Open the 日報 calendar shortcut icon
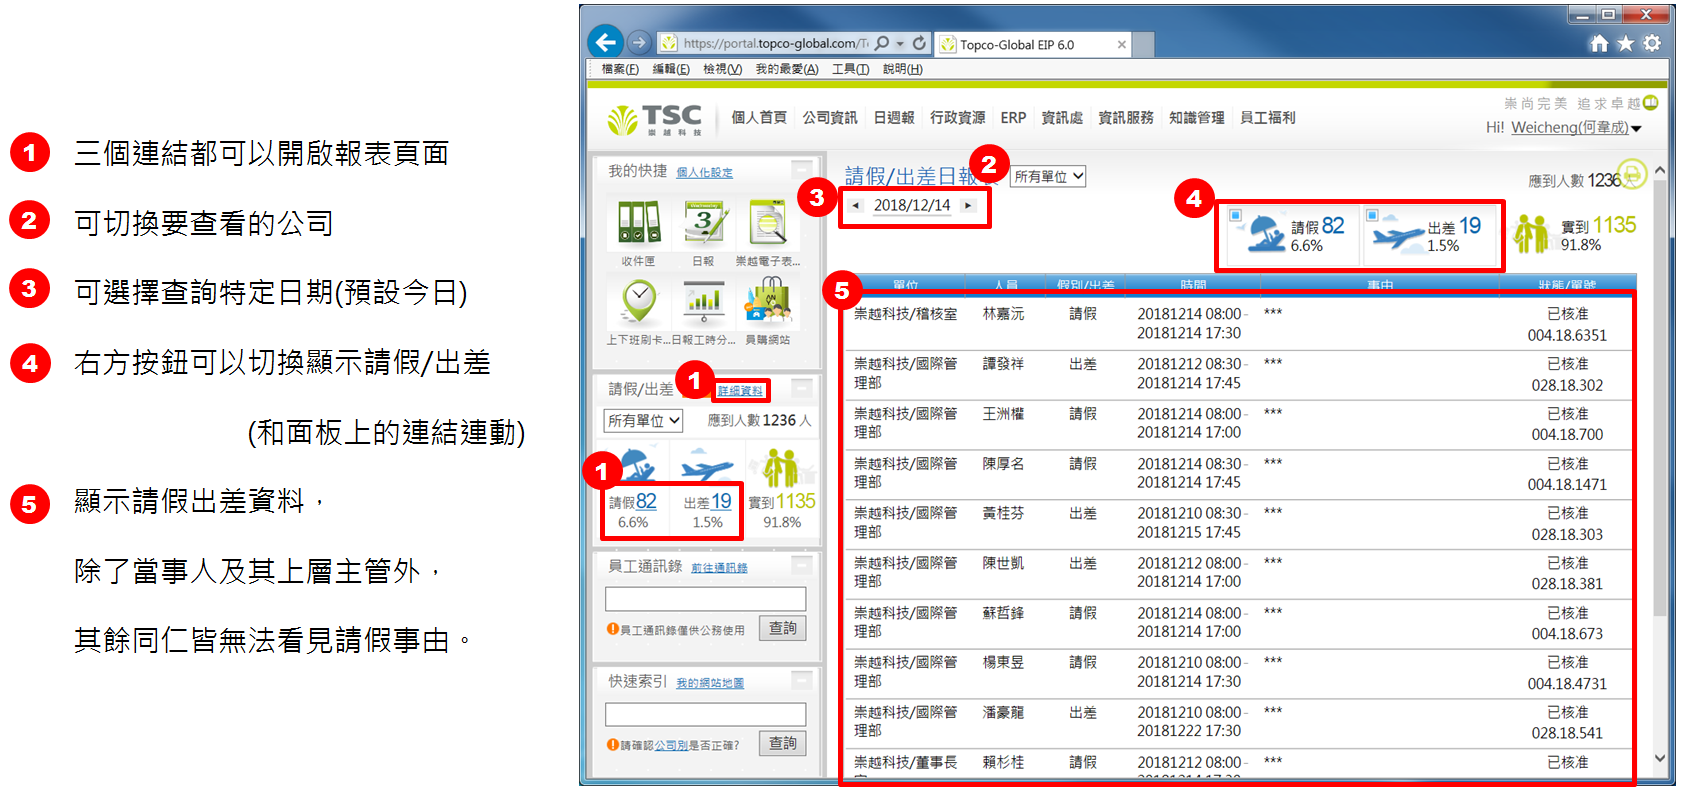Image resolution: width=1689 pixels, height=802 pixels. 705,224
